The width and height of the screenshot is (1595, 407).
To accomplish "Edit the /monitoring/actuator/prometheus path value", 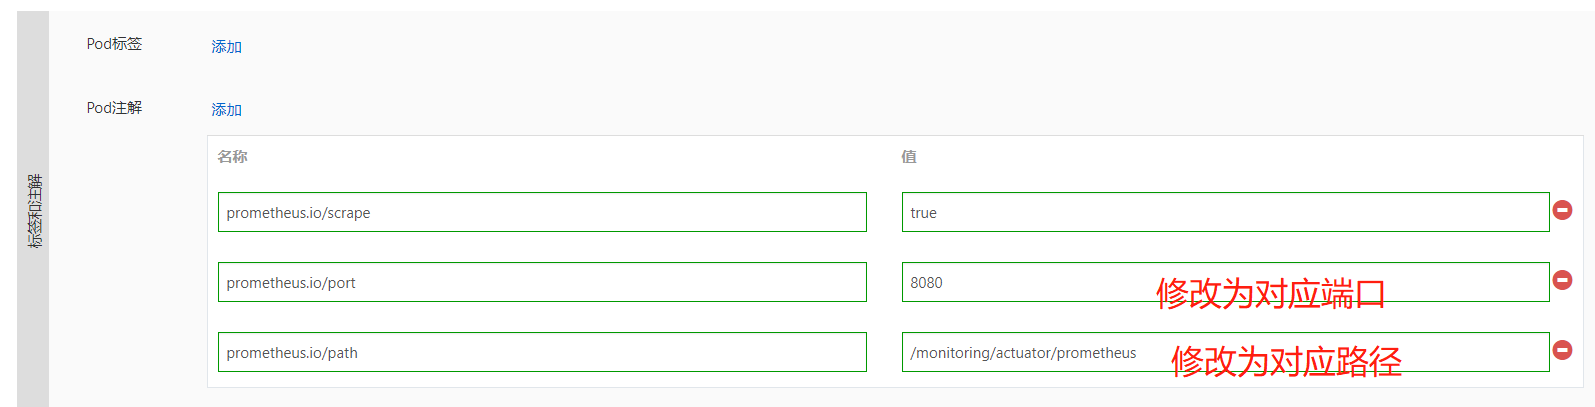I will coord(1023,353).
